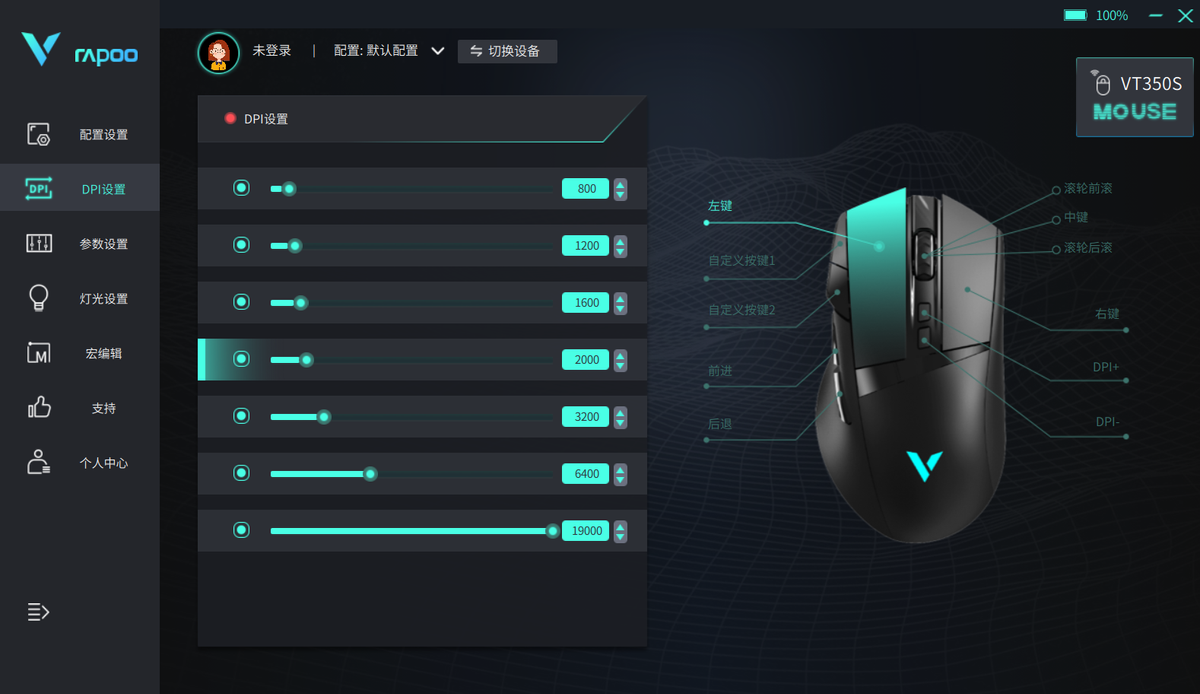The width and height of the screenshot is (1200, 694).
Task: Click the 切换设备 button
Action: click(x=507, y=51)
